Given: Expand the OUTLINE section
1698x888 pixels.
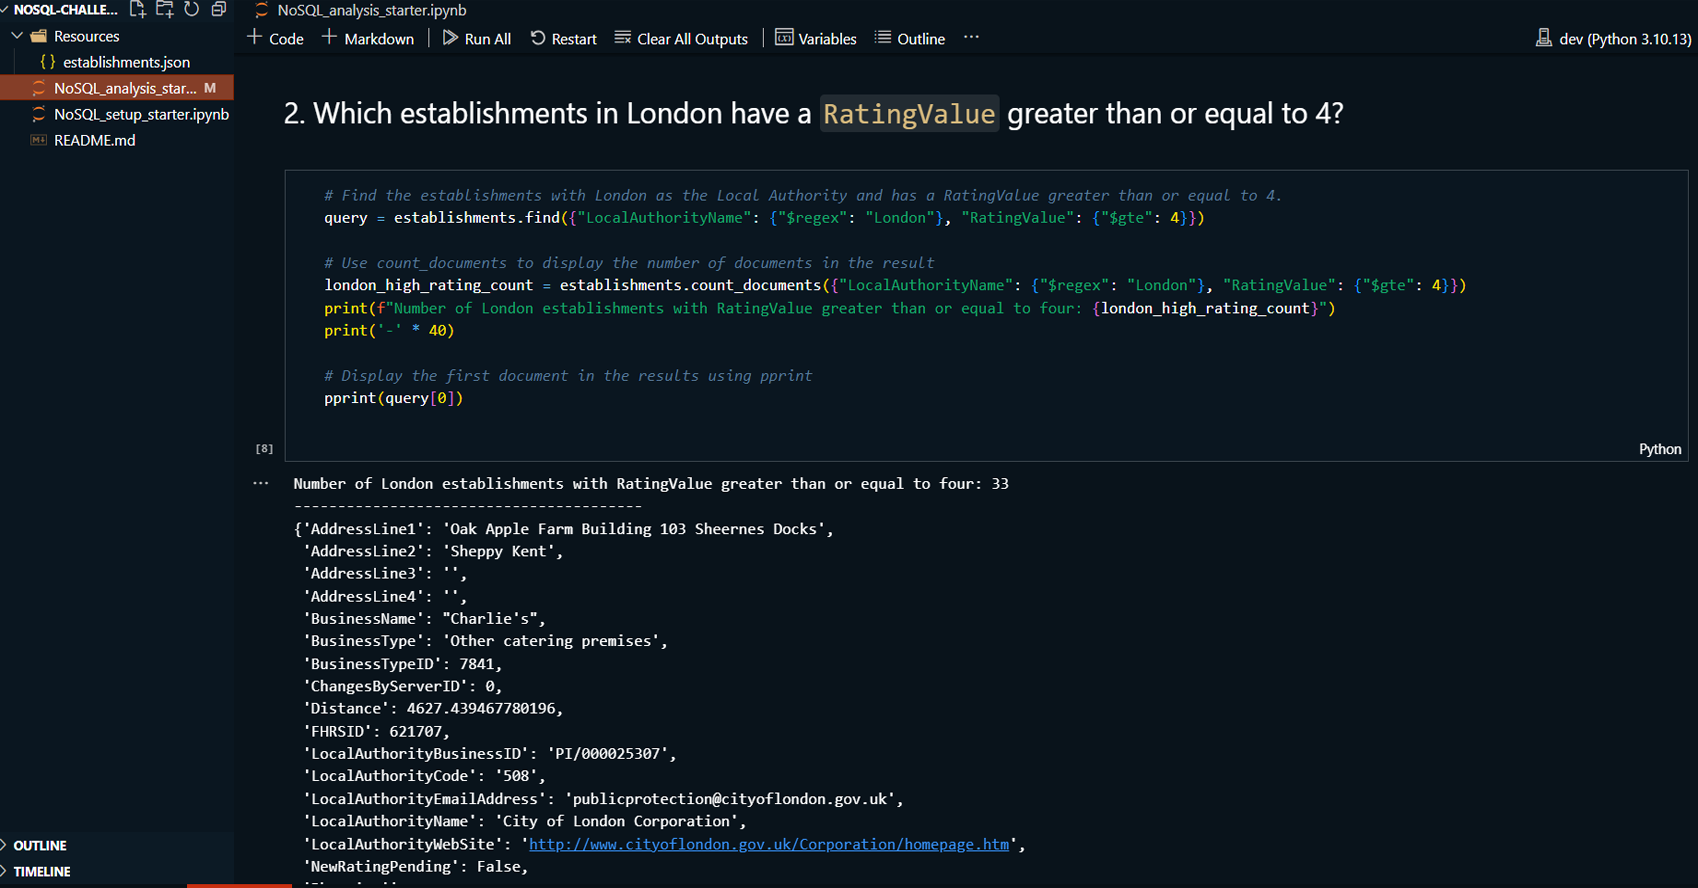Looking at the screenshot, I should (40, 846).
